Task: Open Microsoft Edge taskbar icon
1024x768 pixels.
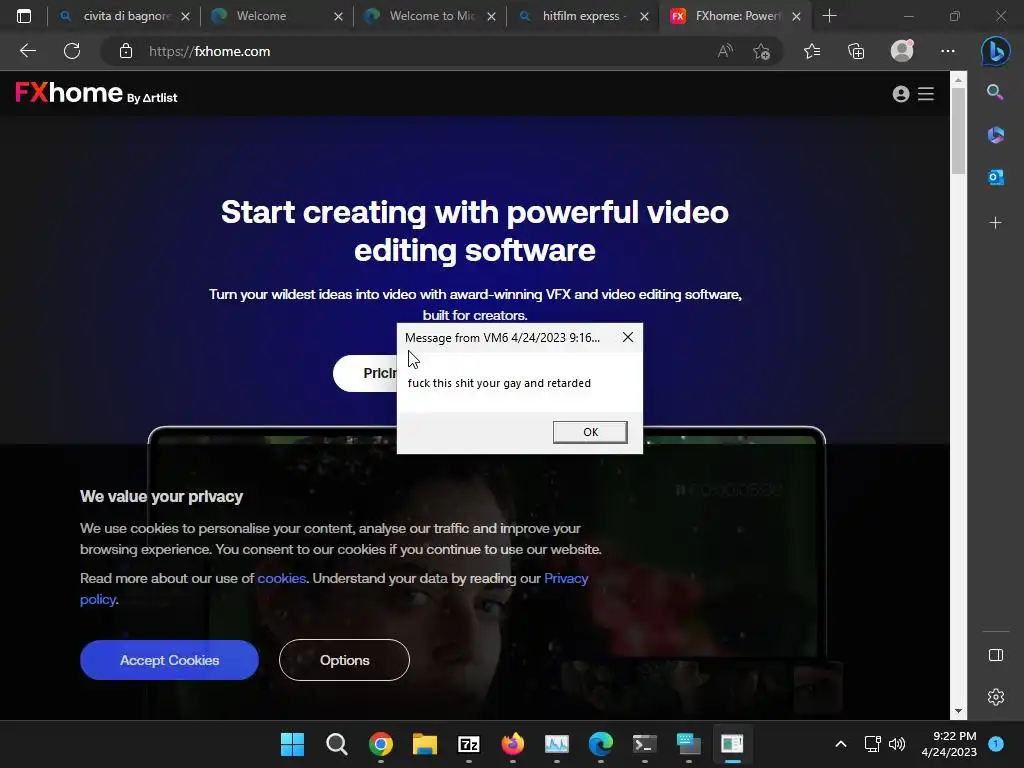Action: click(601, 744)
